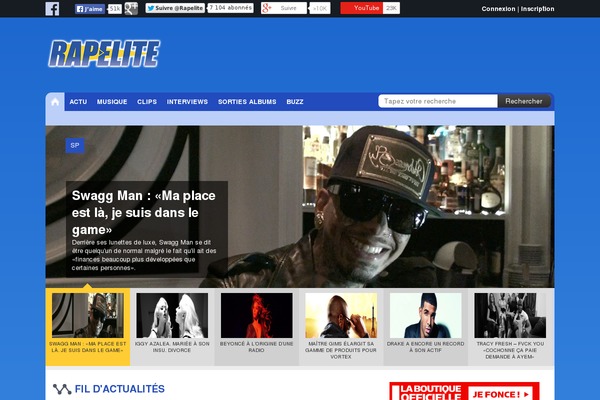The height and width of the screenshot is (400, 600).
Task: Click the Facebook J'aime button
Action: click(x=90, y=9)
